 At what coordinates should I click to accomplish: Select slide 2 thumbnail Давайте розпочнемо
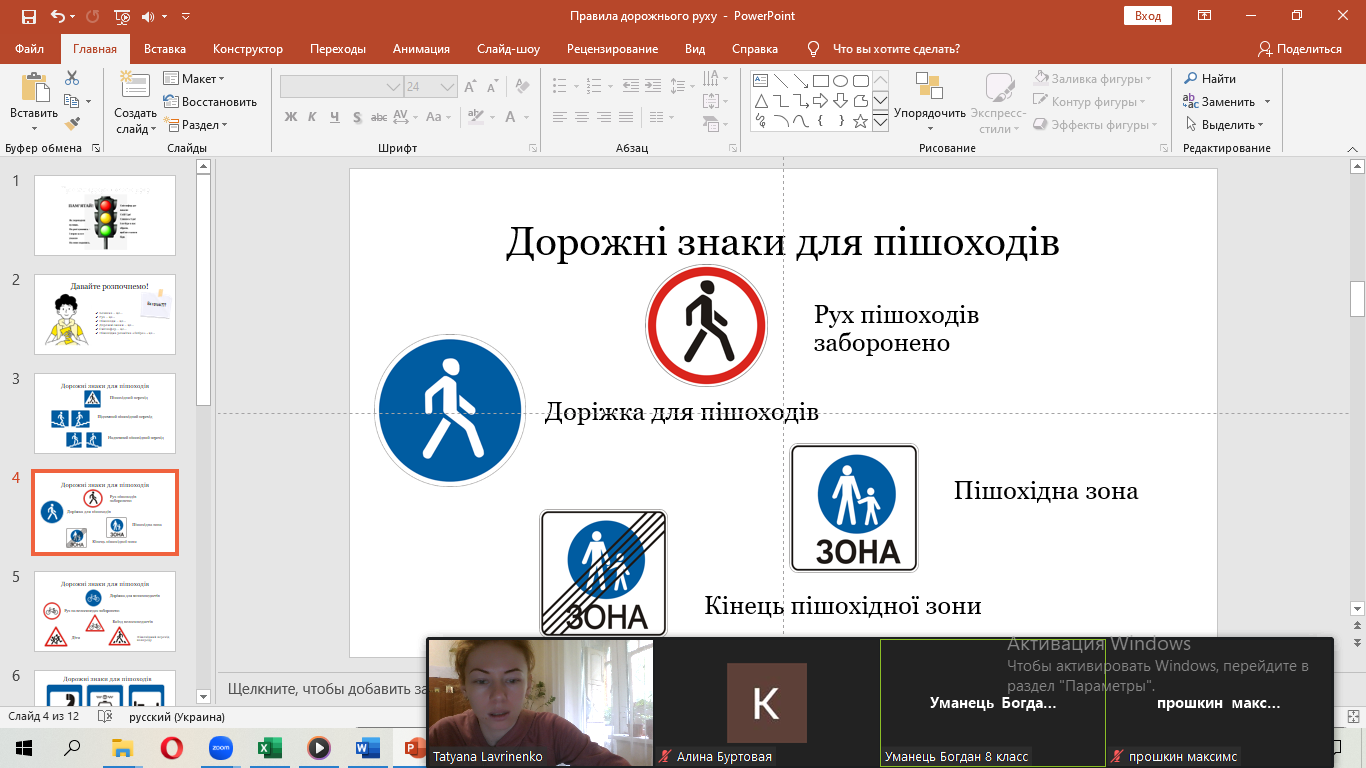coord(105,314)
